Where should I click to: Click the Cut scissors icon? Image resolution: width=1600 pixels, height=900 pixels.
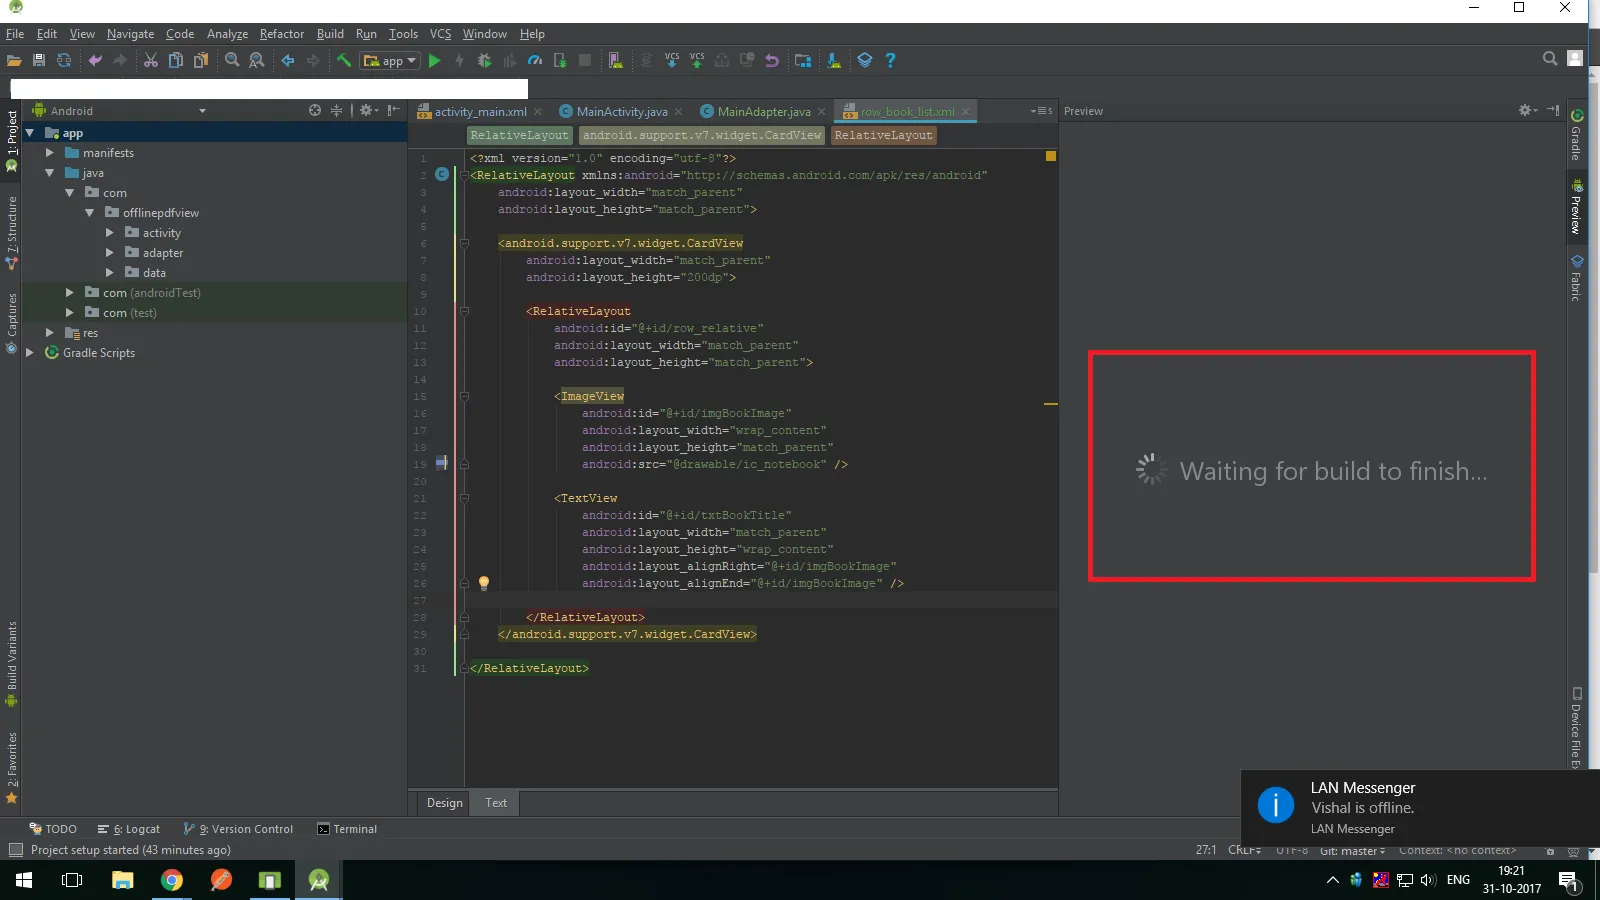[151, 60]
